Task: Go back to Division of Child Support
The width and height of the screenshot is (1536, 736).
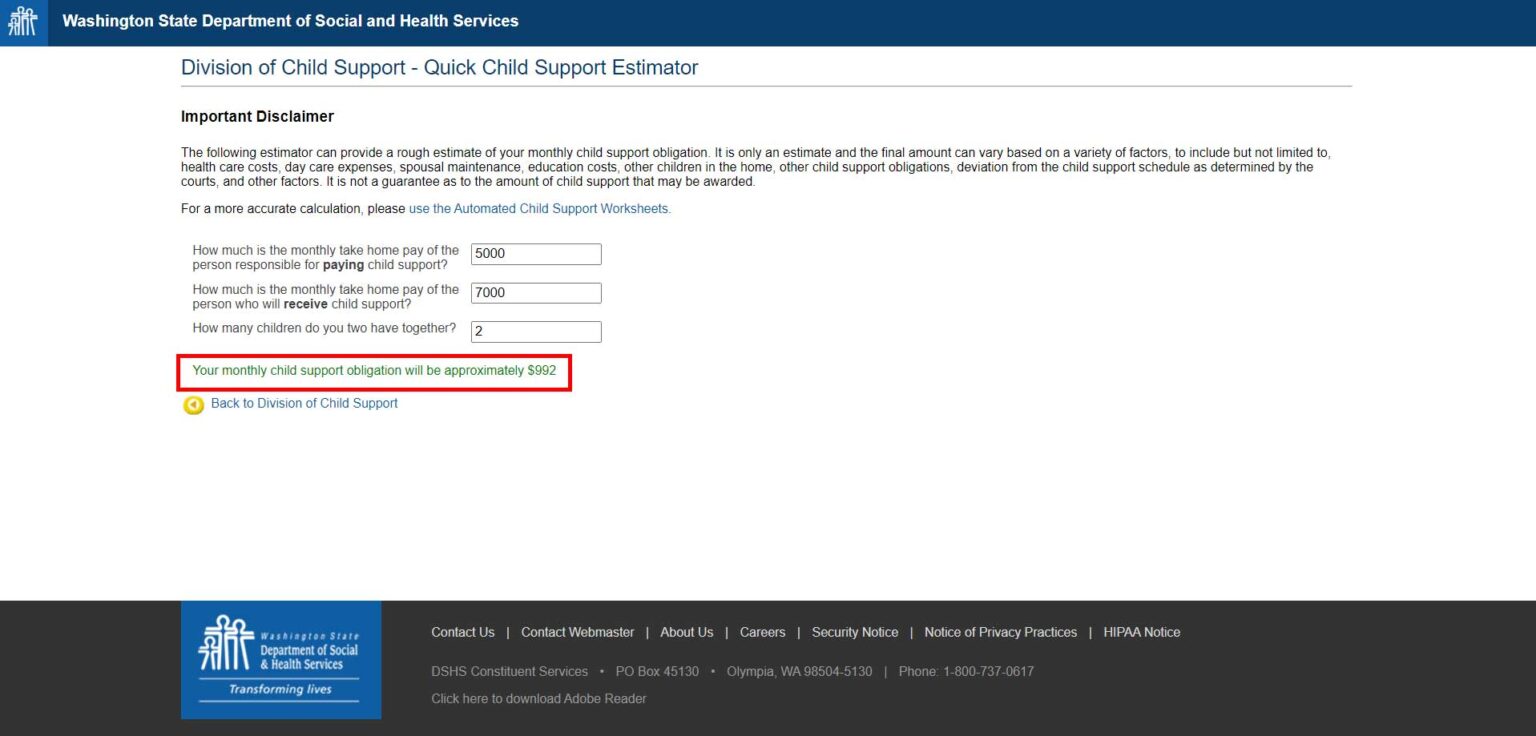Action: tap(303, 403)
